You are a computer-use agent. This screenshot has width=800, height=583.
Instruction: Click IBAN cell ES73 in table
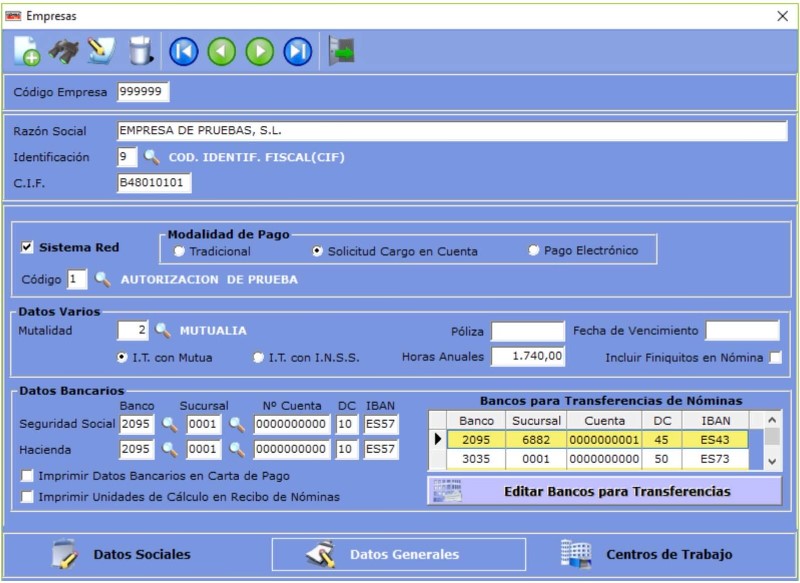coord(715,459)
